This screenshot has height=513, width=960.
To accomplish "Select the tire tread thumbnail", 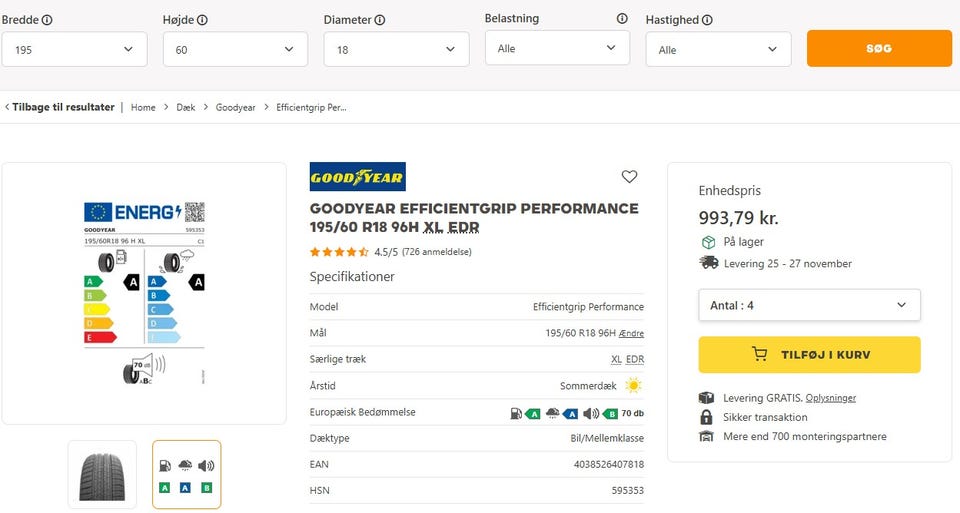I will tap(102, 474).
